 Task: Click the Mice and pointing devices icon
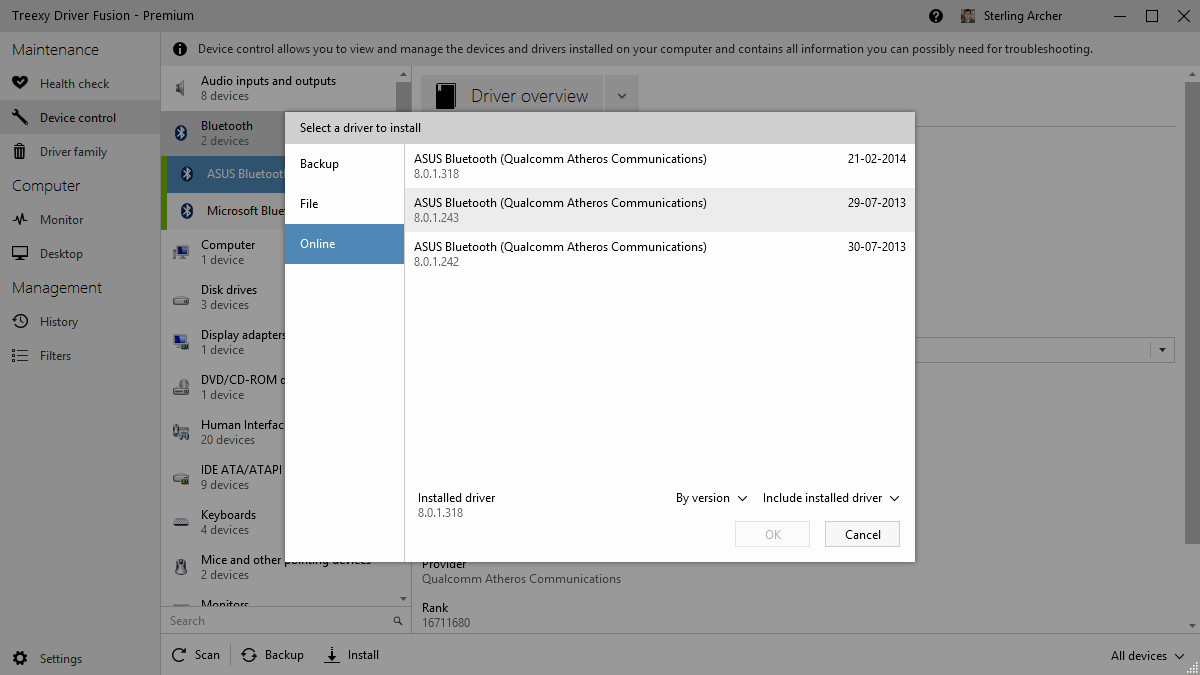[181, 567]
